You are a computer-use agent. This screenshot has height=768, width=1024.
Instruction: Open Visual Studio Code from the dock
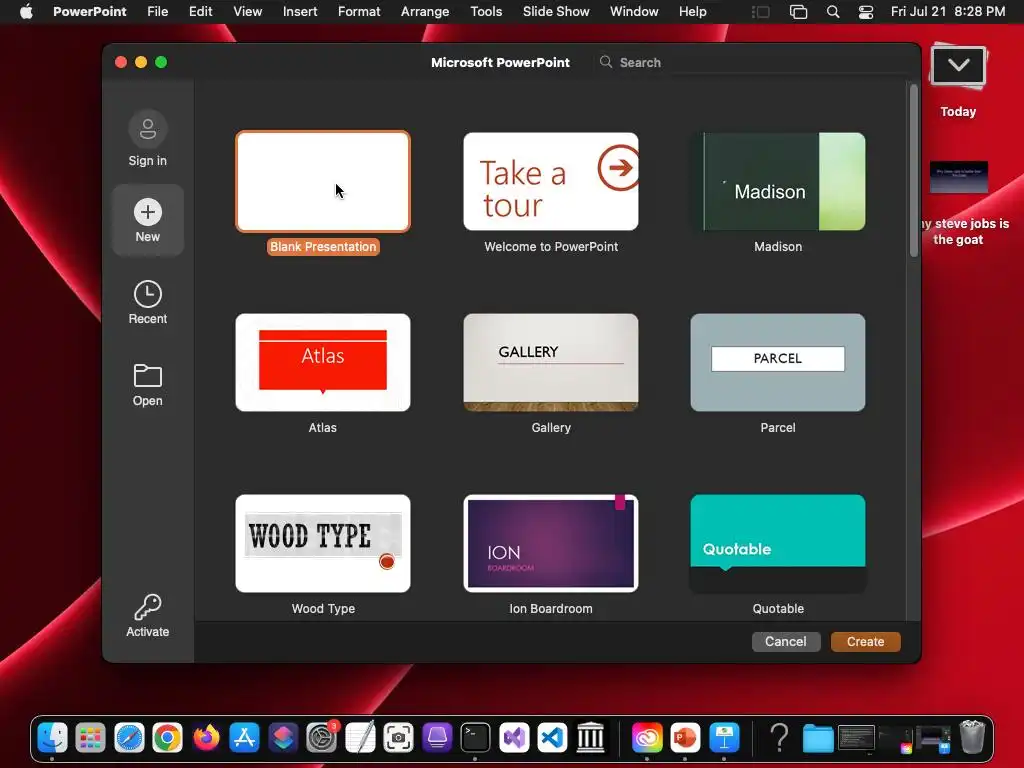pos(552,738)
